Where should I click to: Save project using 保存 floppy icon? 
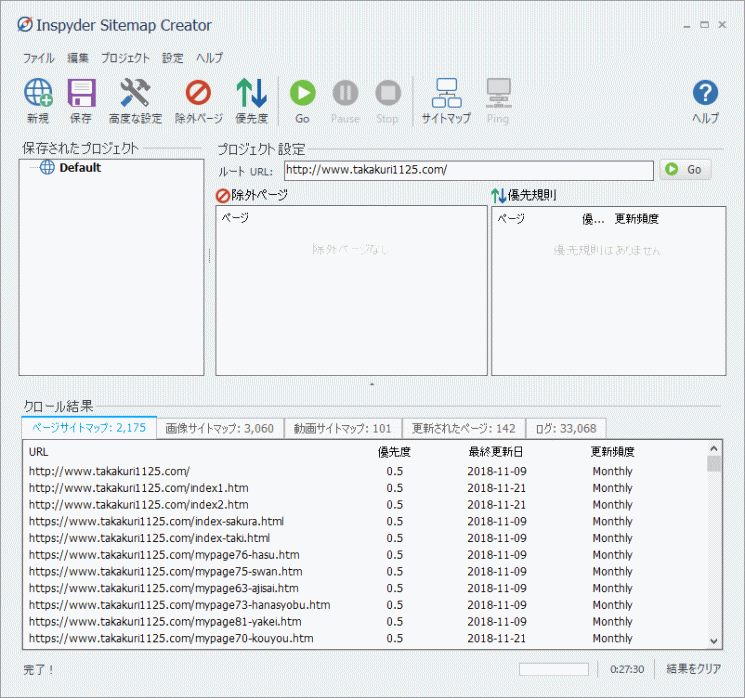click(81, 101)
